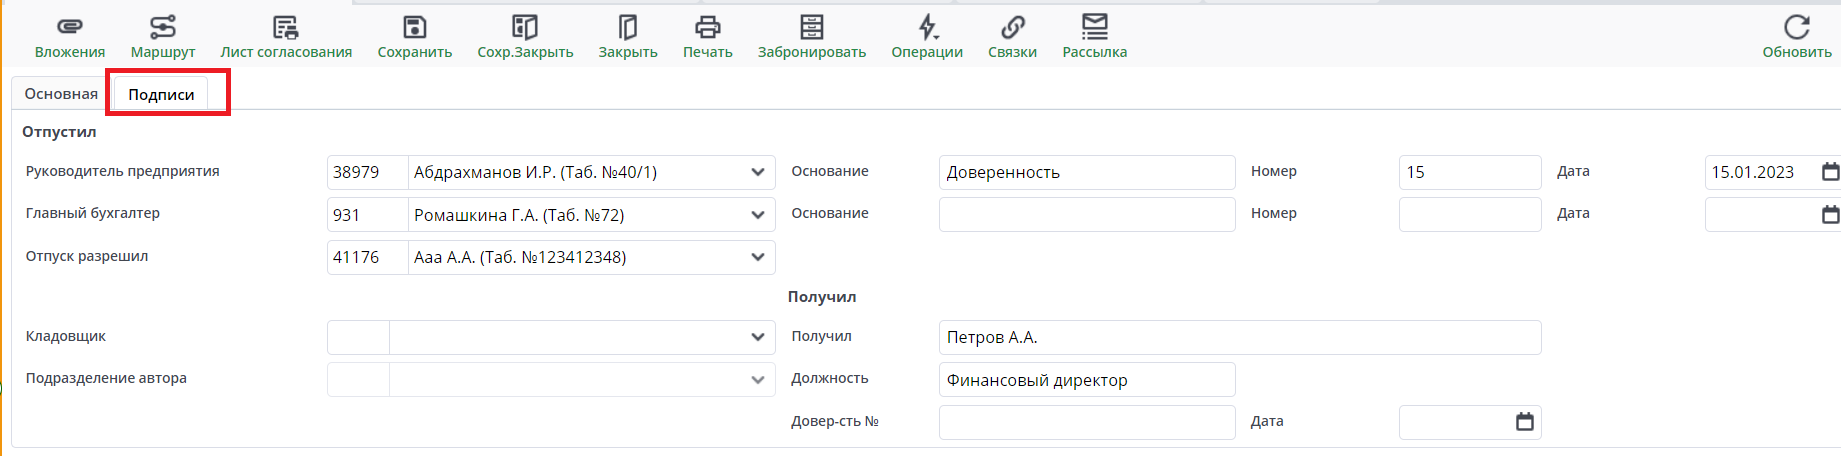Click the Рассылка mailing icon

click(1094, 28)
